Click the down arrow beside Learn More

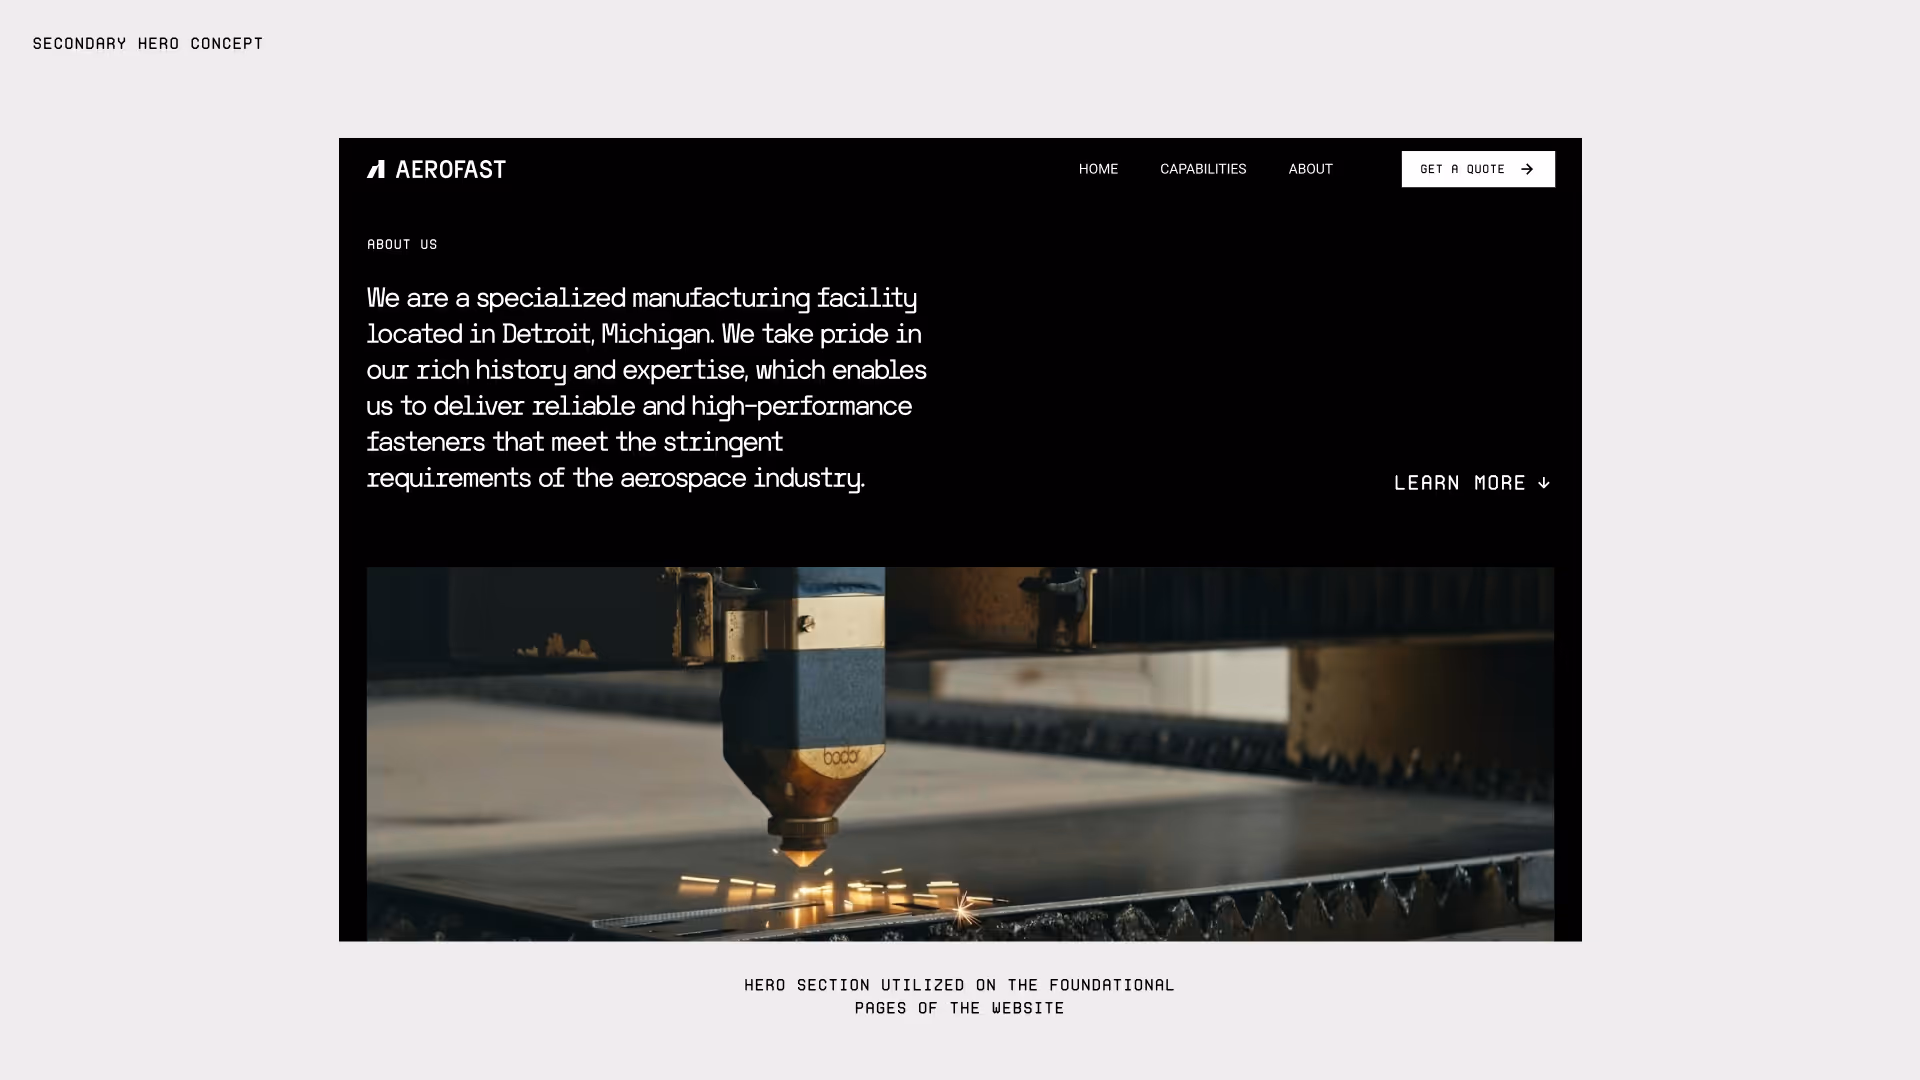[1543, 483]
